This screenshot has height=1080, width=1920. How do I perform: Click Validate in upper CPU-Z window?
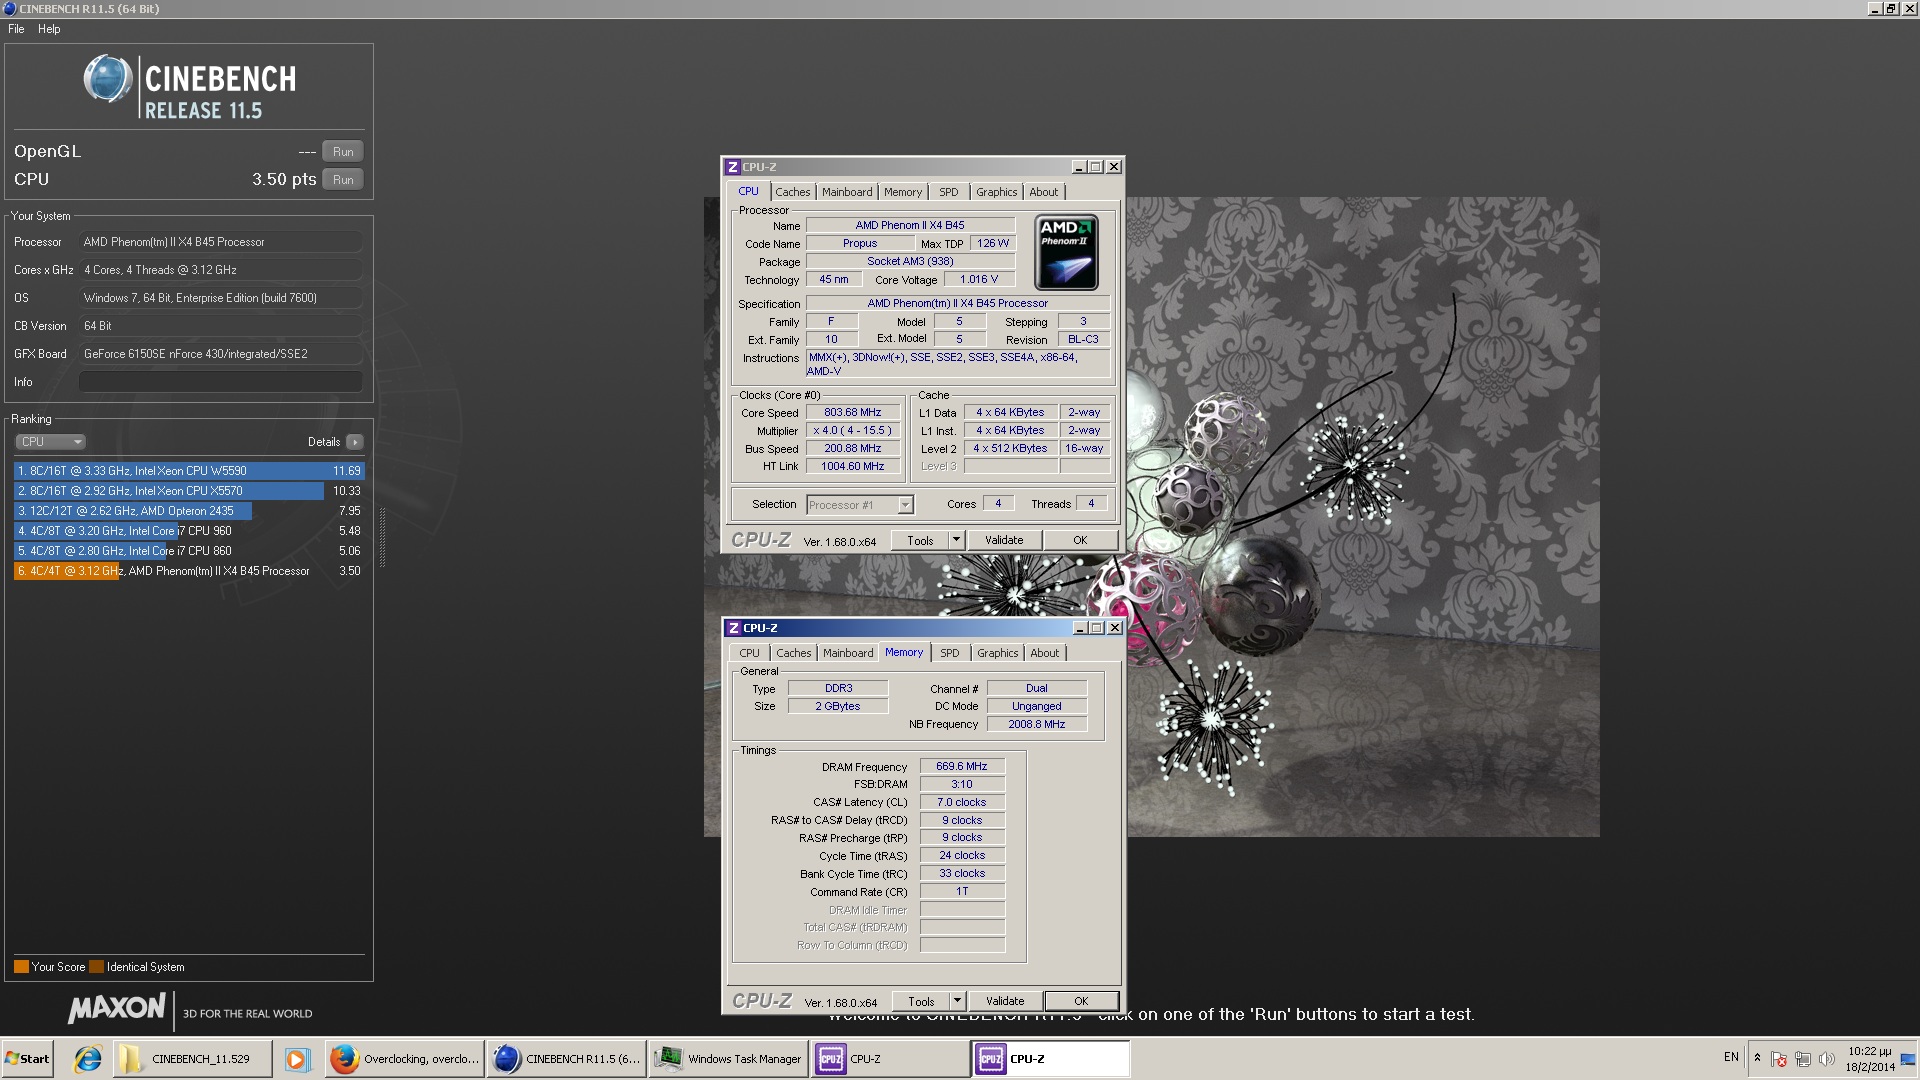click(1004, 540)
